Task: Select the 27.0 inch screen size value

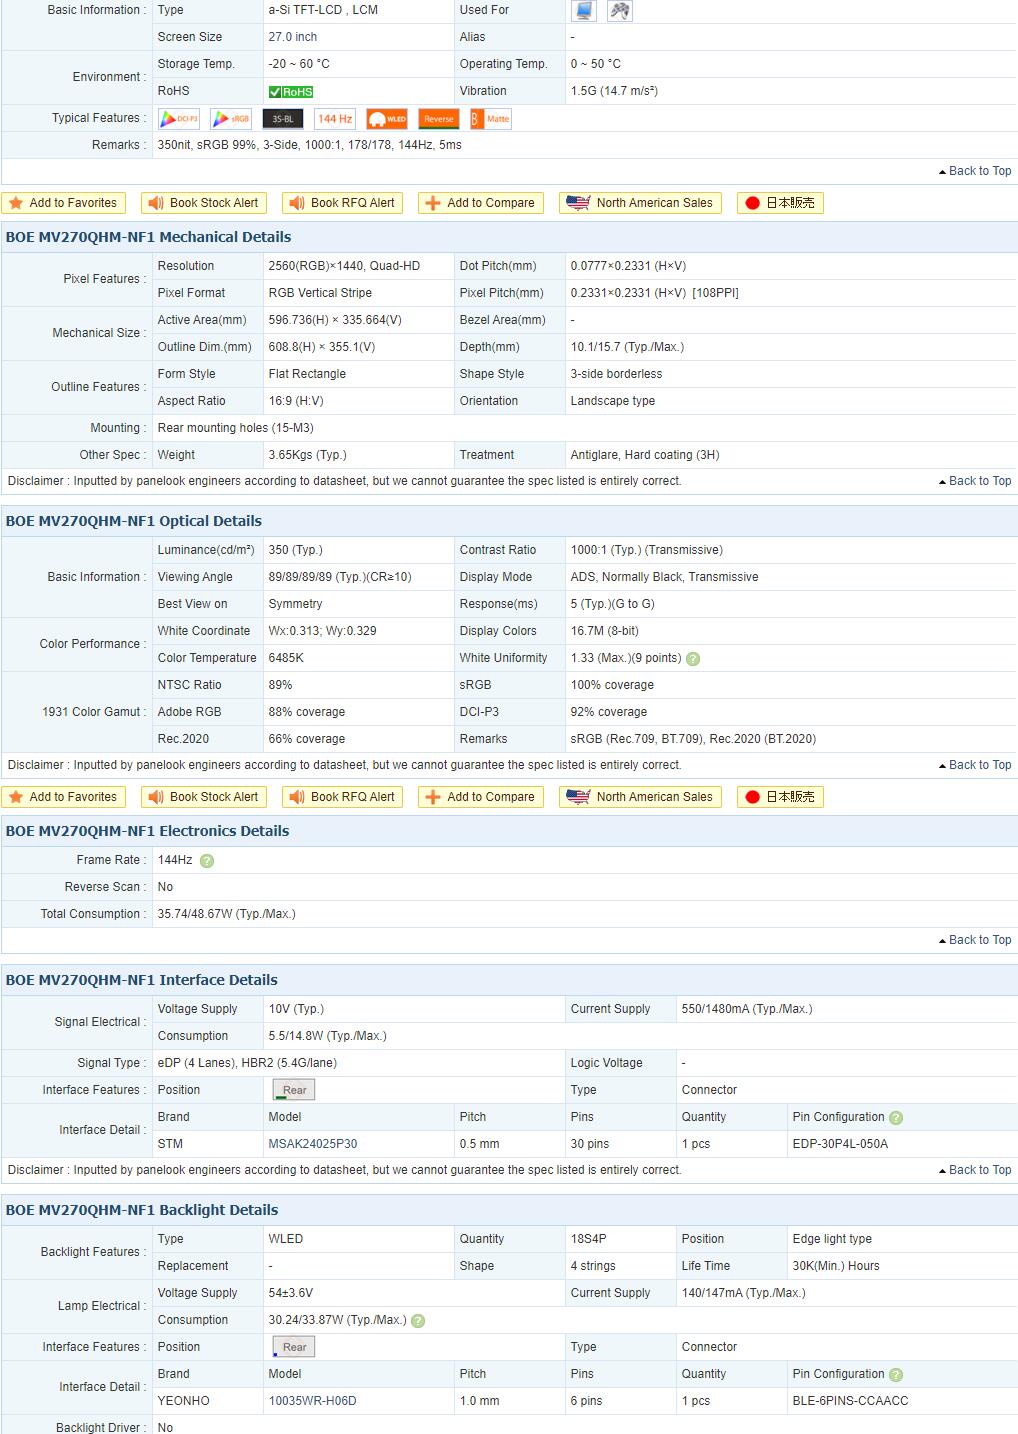Action: pyautogui.click(x=293, y=37)
